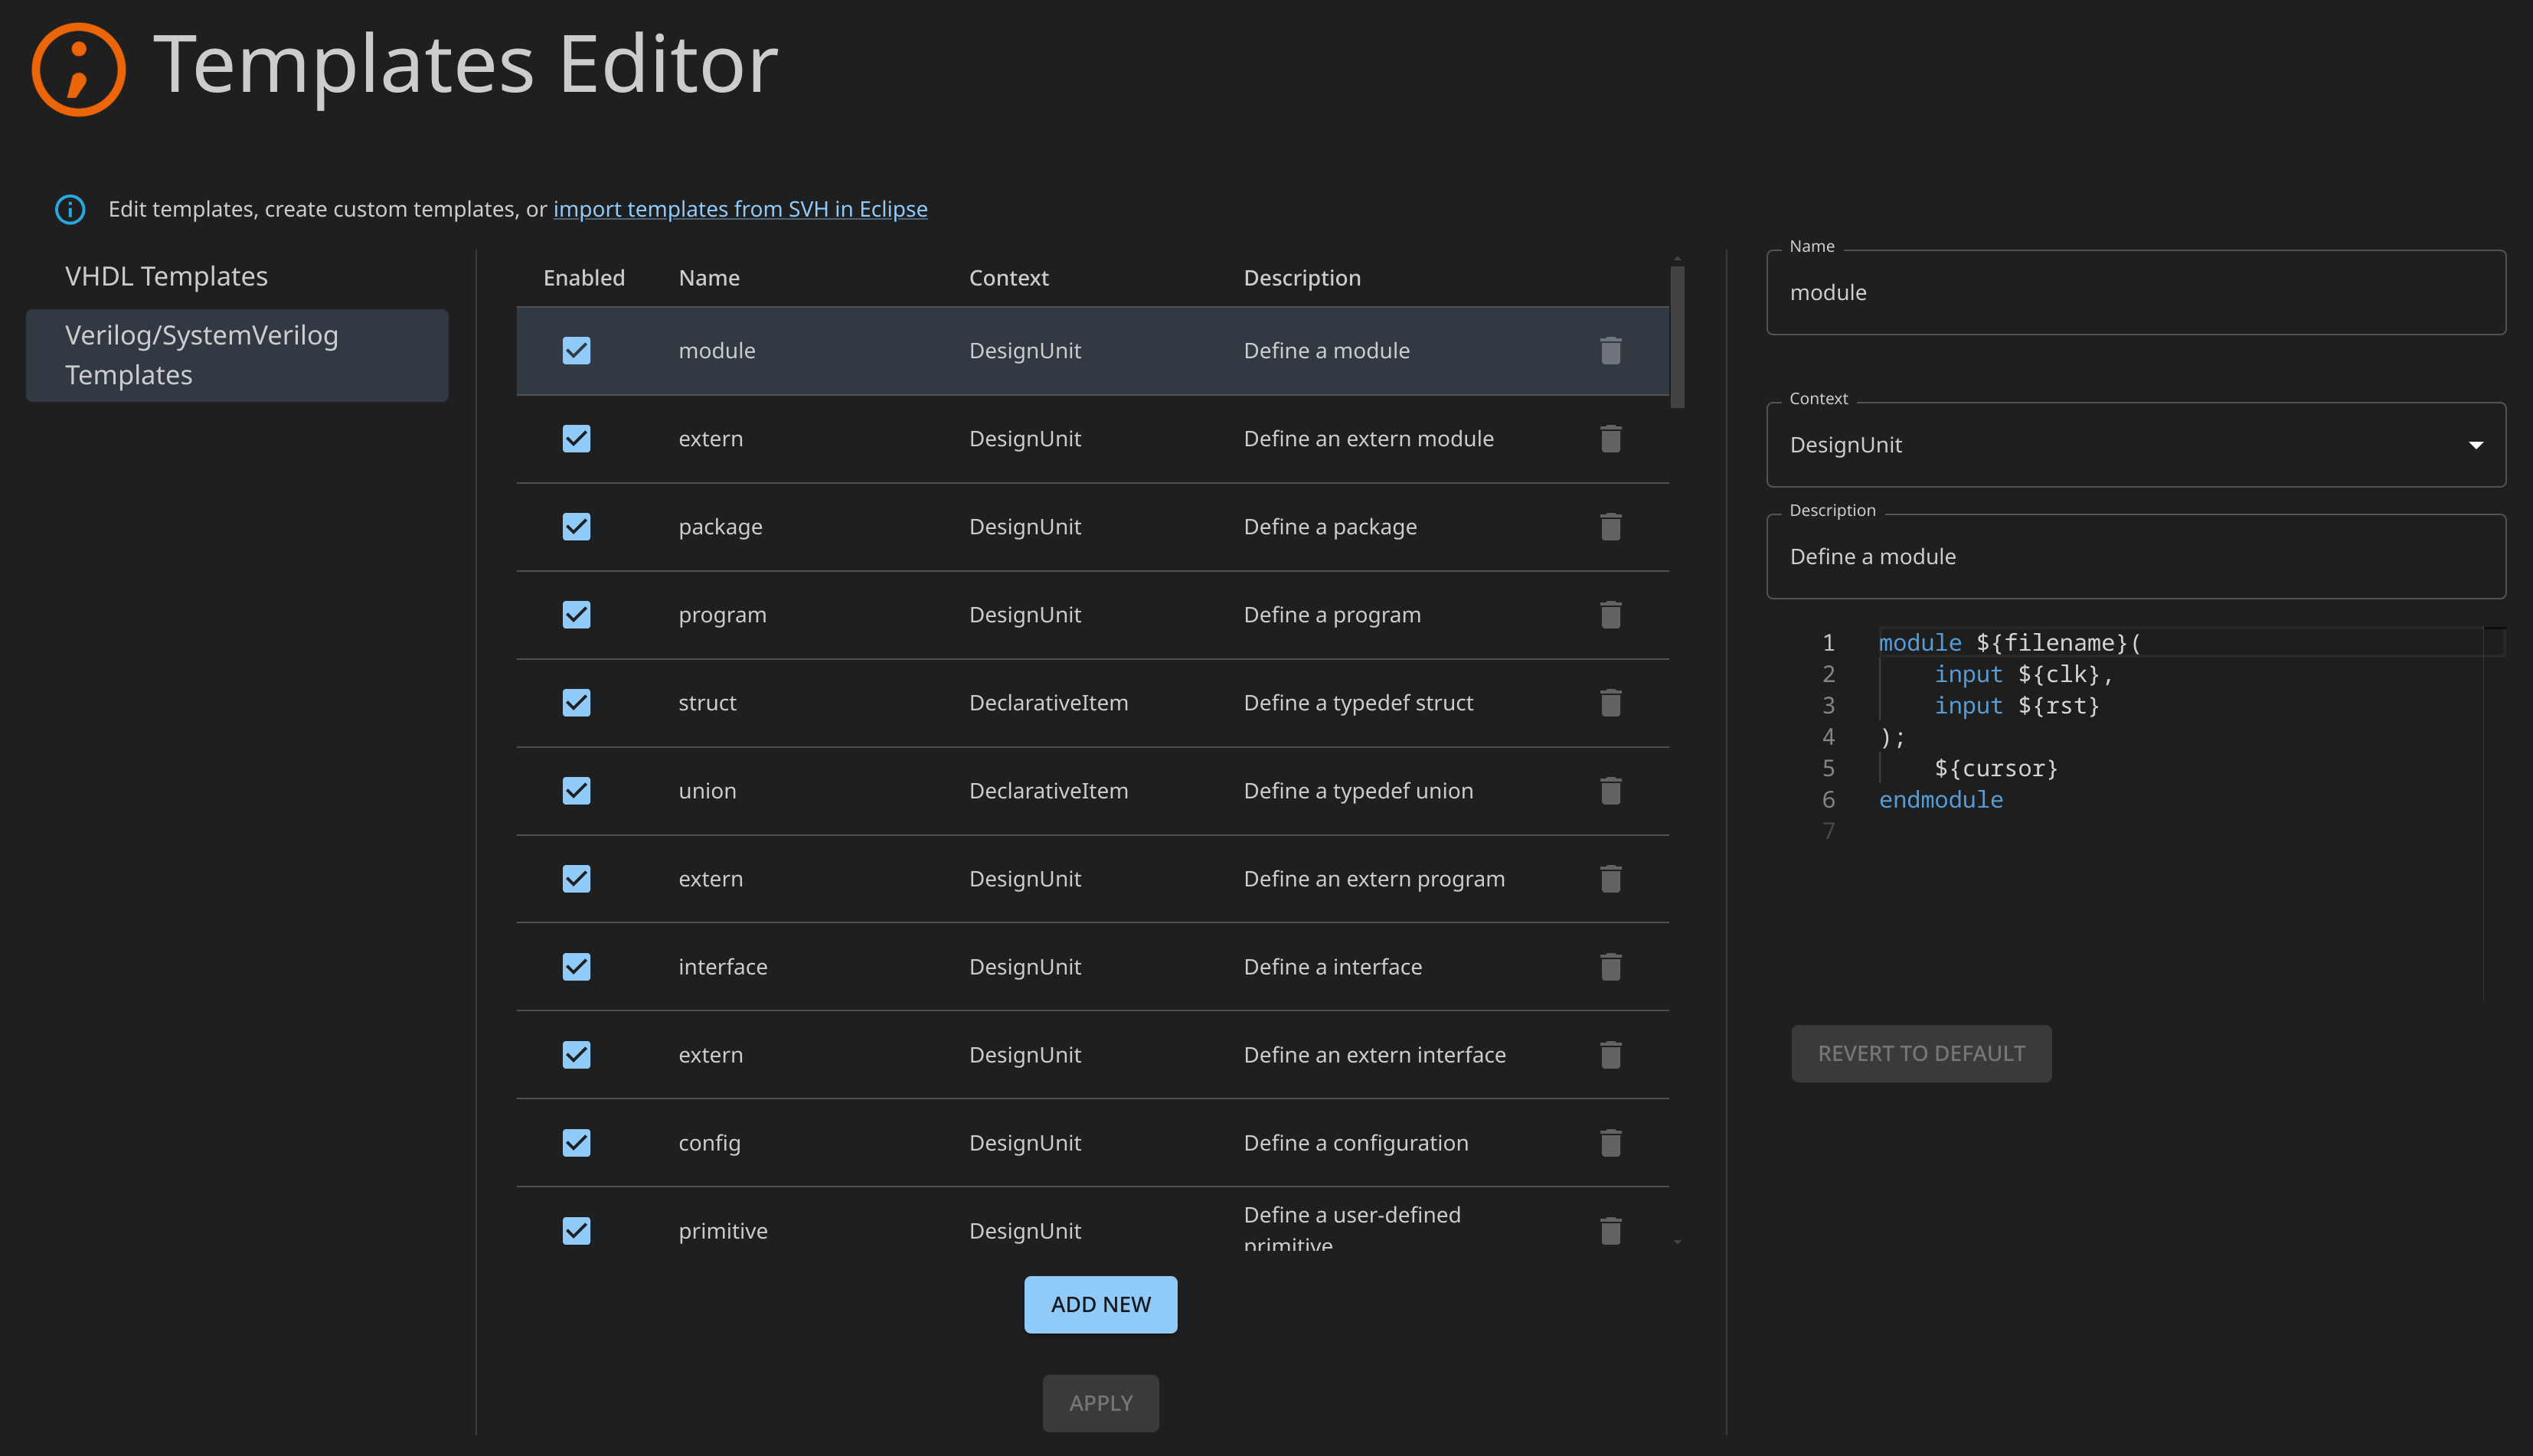Viewport: 2533px width, 1456px height.
Task: Delete the config template
Action: point(1610,1143)
